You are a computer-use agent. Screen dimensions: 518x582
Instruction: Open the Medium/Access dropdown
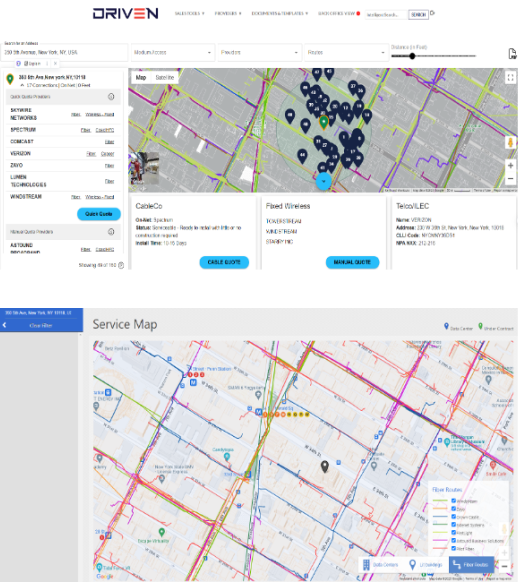(173, 52)
